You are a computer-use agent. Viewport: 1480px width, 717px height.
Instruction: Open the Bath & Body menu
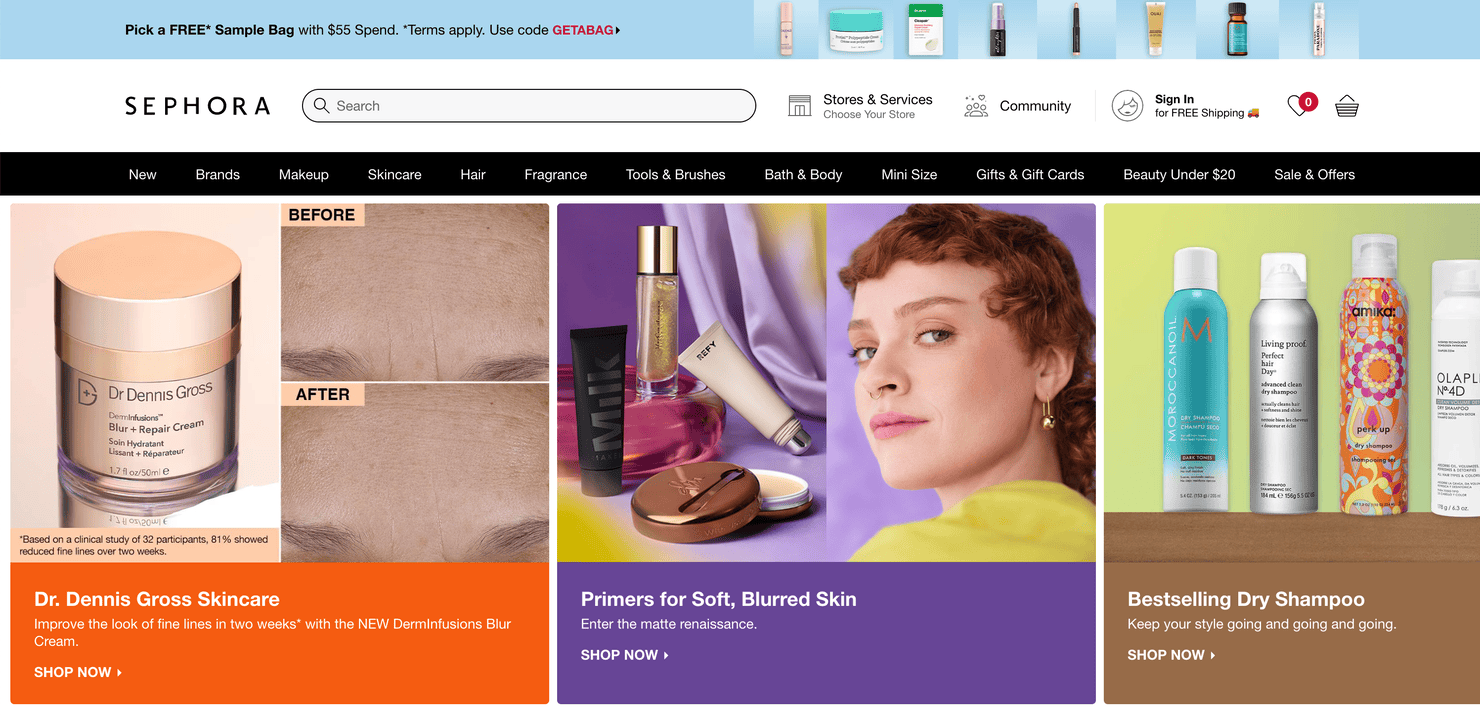[x=804, y=174]
